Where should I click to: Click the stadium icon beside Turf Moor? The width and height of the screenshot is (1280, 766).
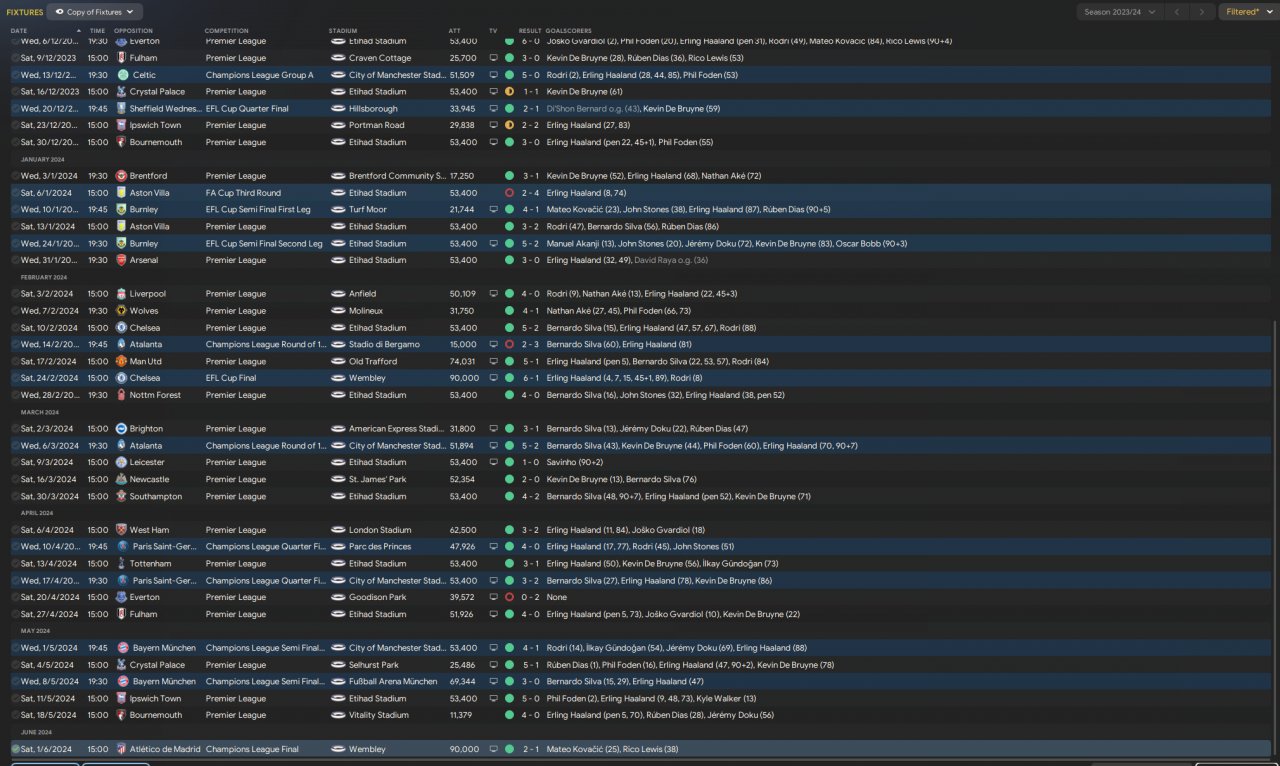pyautogui.click(x=337, y=210)
